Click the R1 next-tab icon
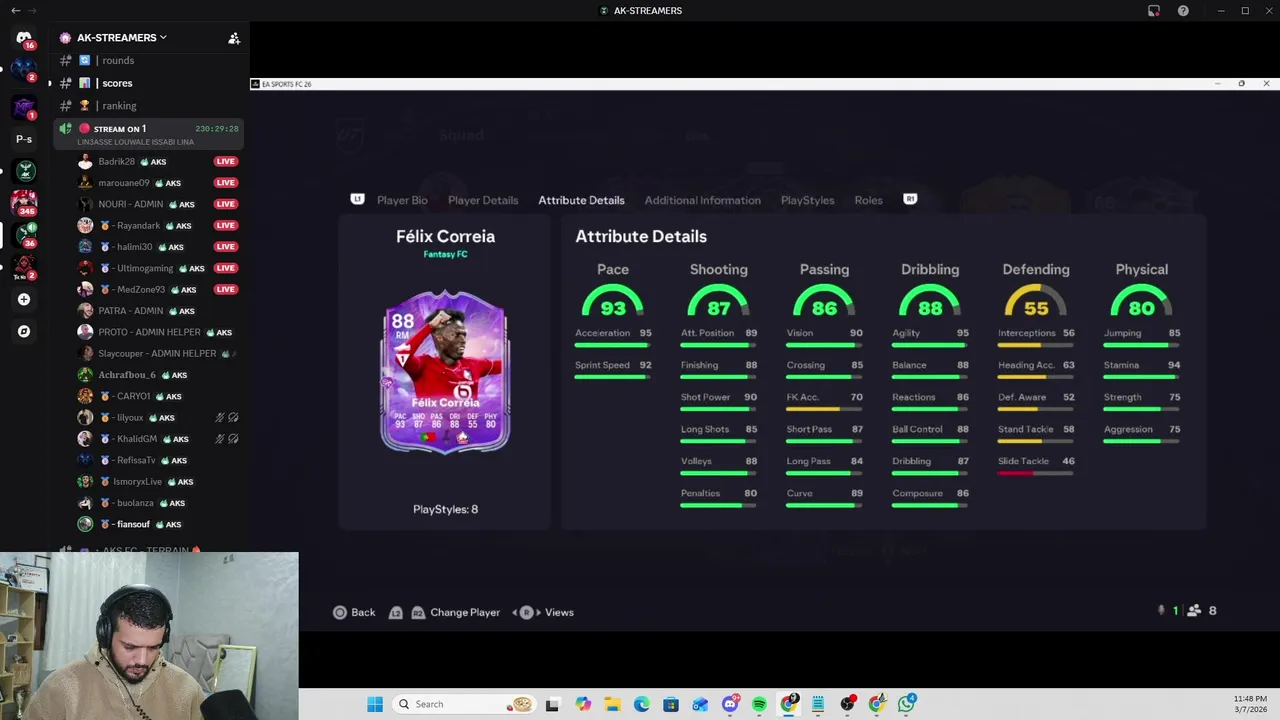This screenshot has width=1280, height=720. coord(910,199)
